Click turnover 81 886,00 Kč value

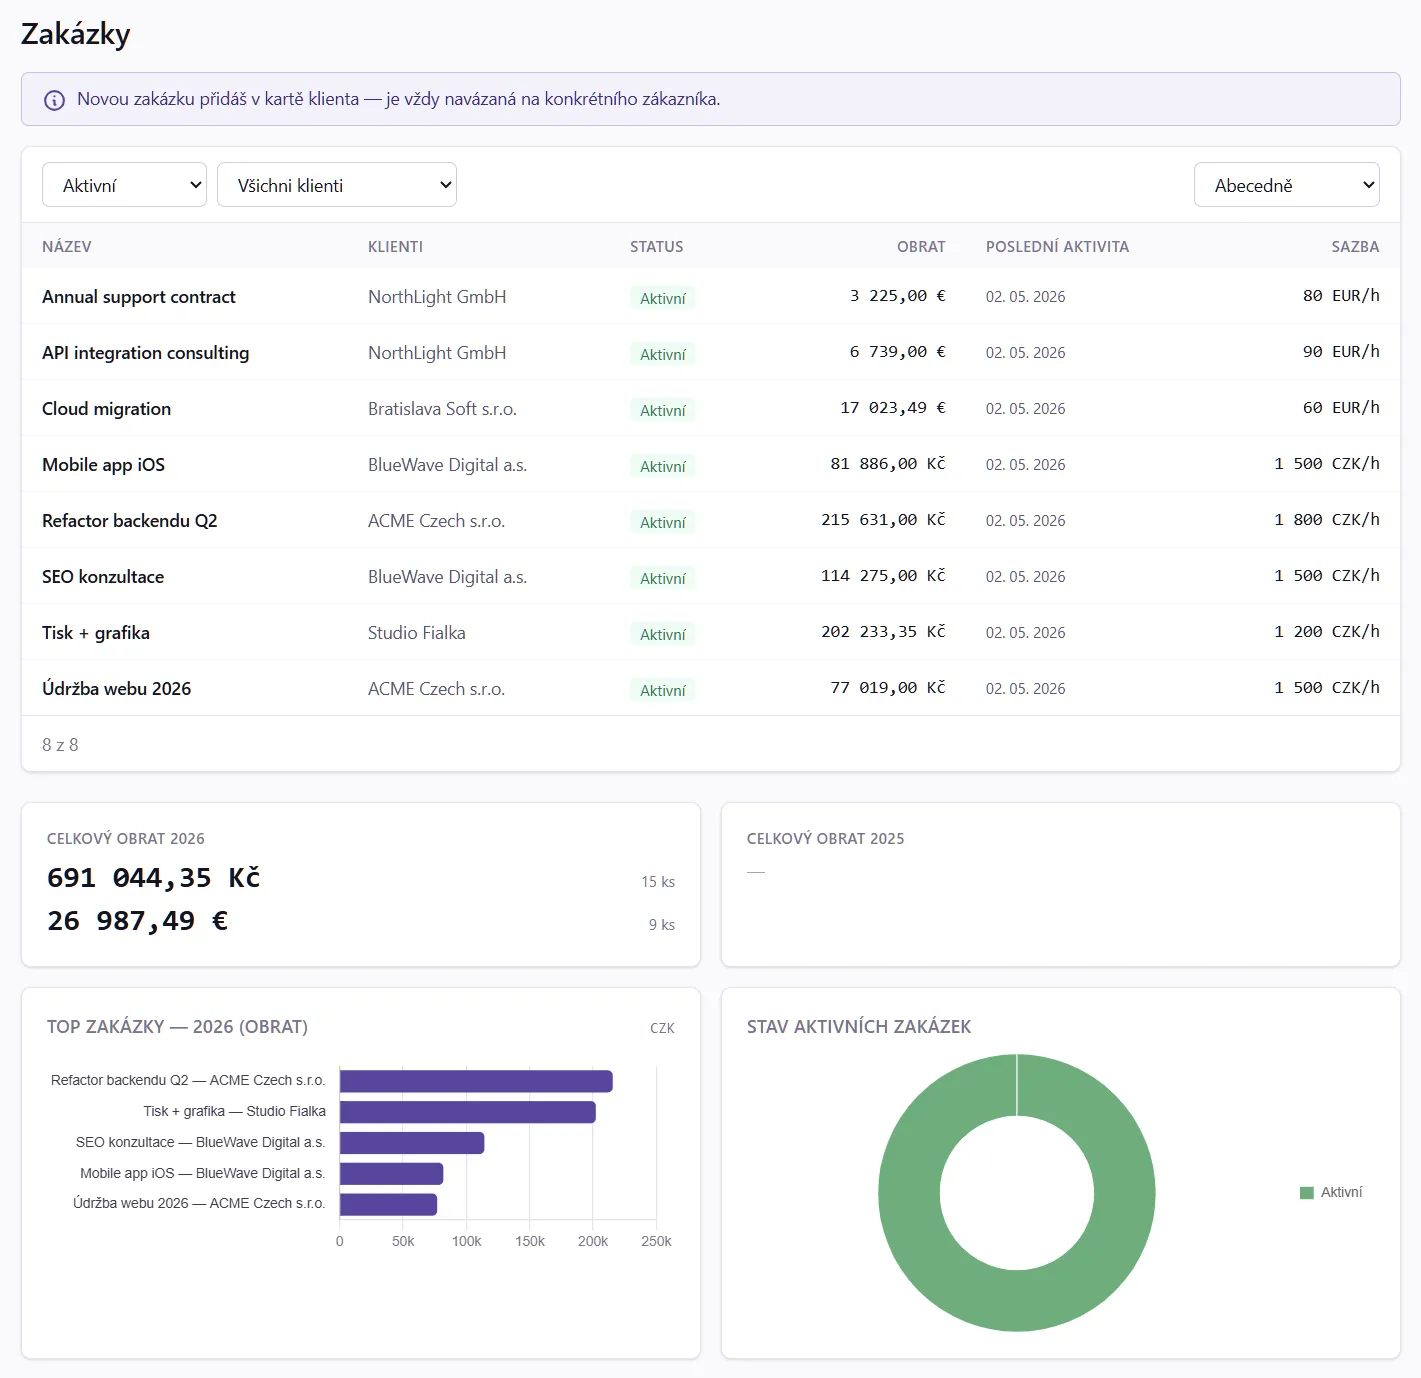pyautogui.click(x=888, y=464)
